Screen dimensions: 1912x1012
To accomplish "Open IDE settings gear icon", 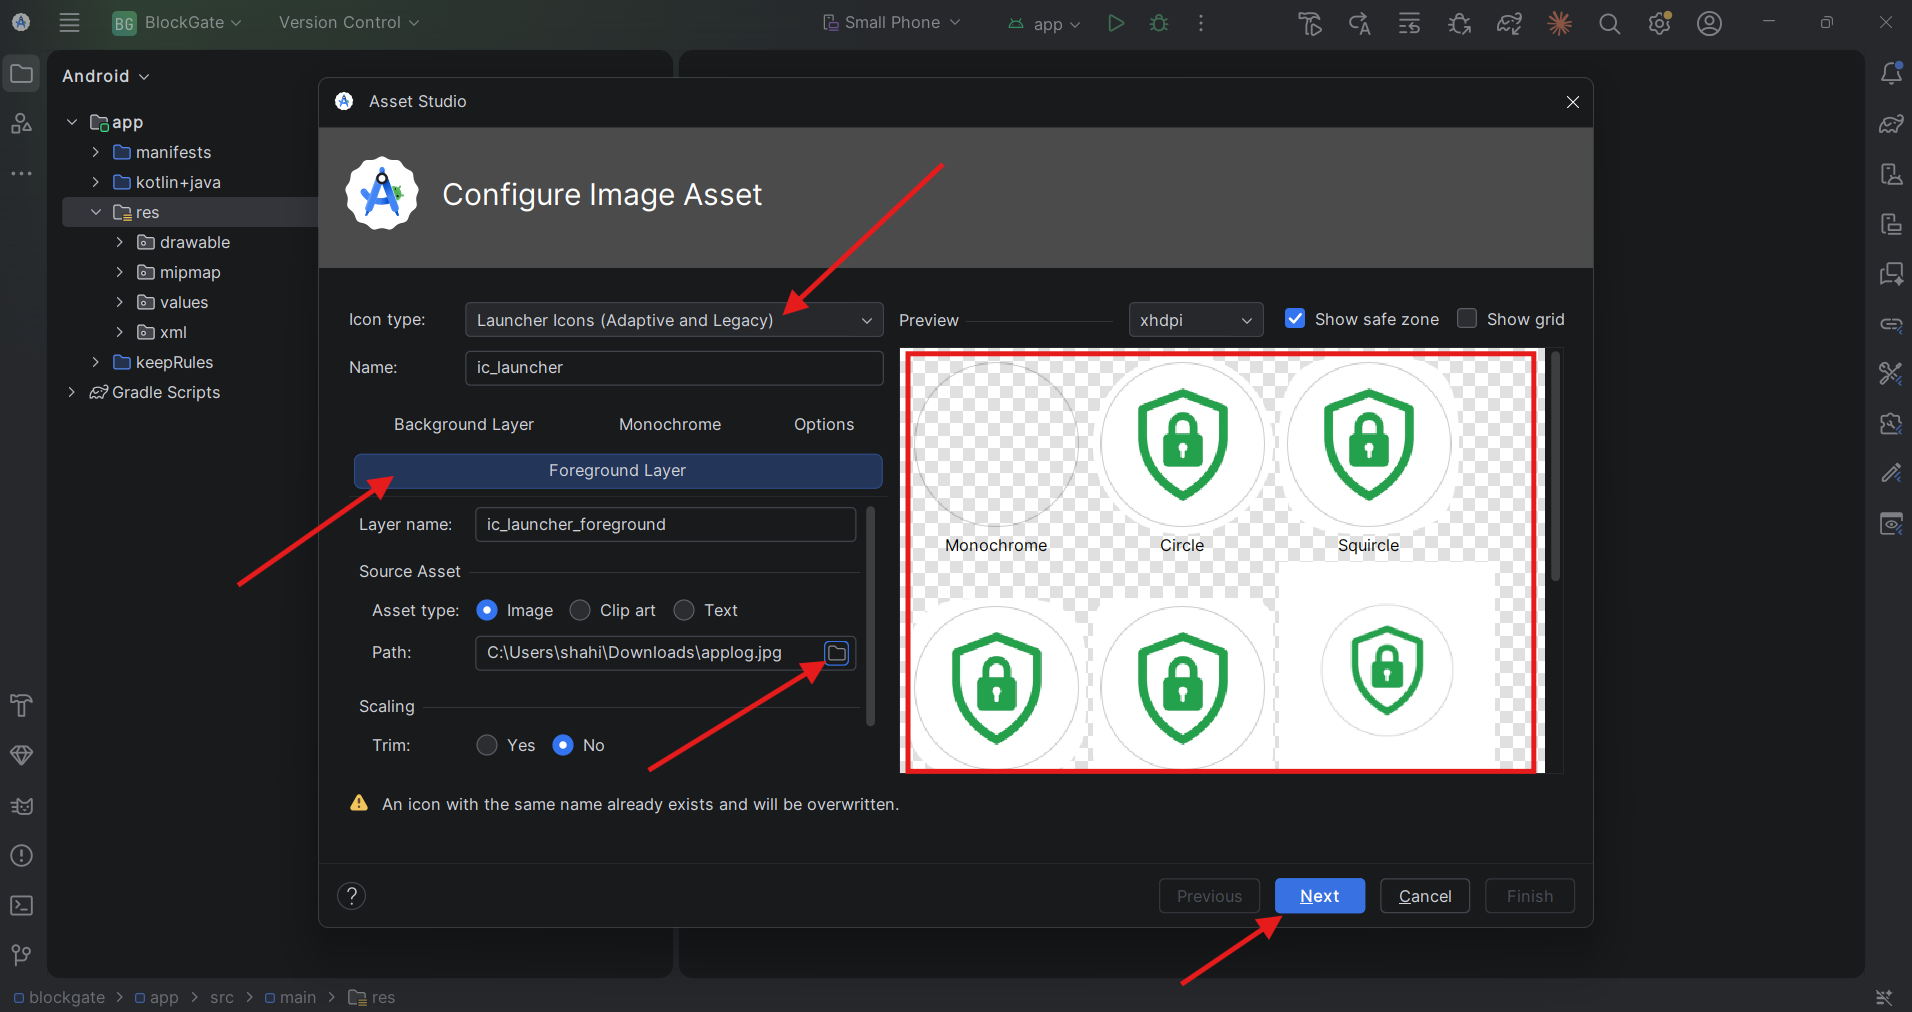I will click(x=1660, y=23).
